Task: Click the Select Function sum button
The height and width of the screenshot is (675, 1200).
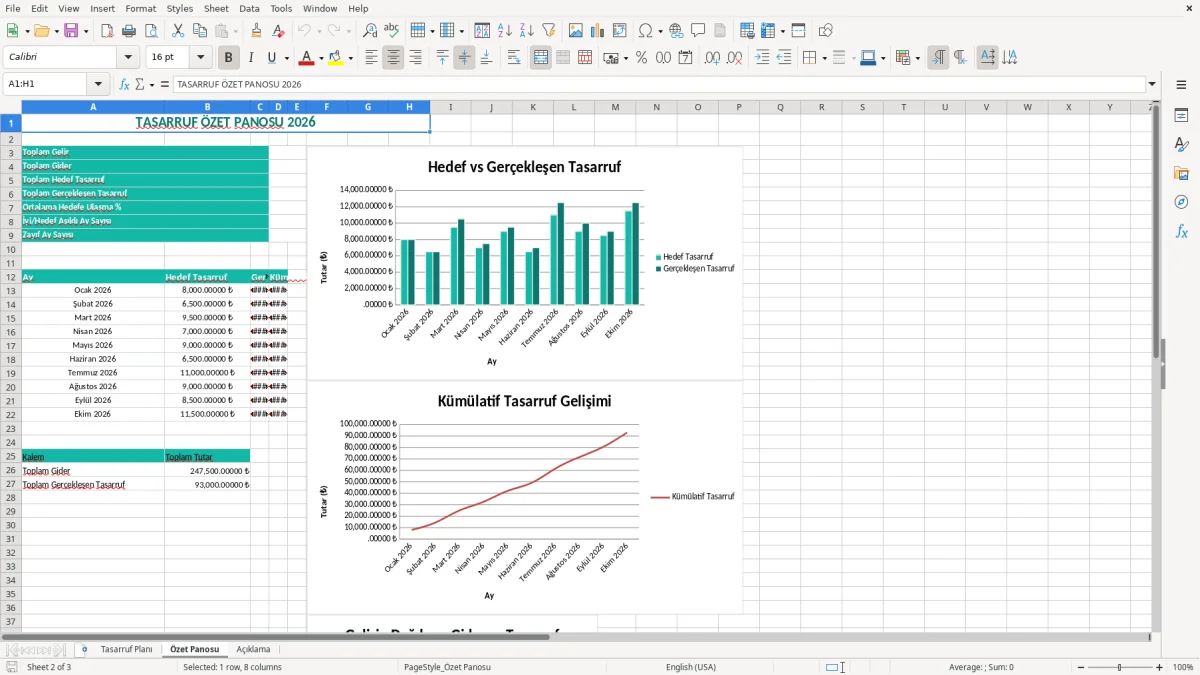Action: click(x=139, y=84)
